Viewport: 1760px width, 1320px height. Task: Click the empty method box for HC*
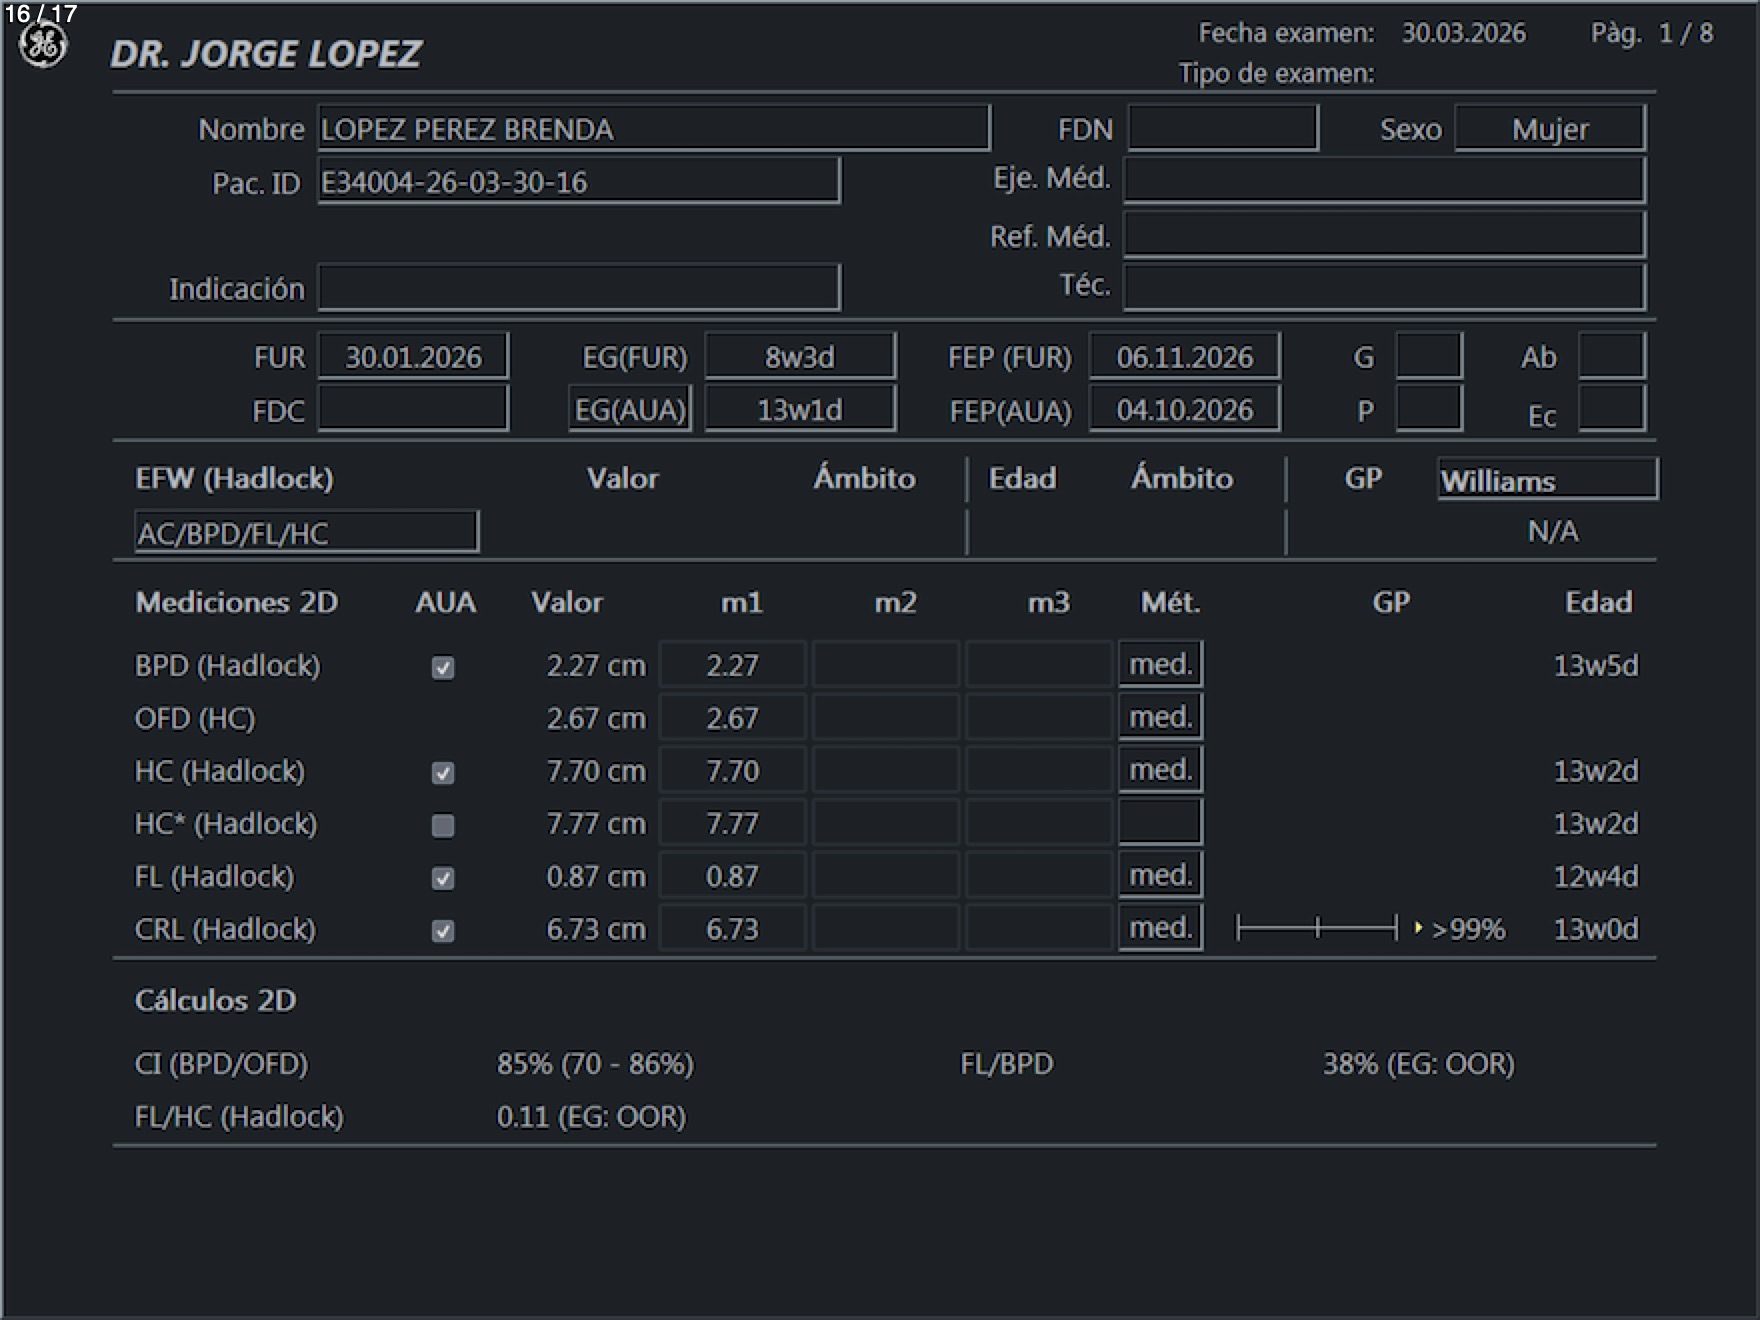1160,823
